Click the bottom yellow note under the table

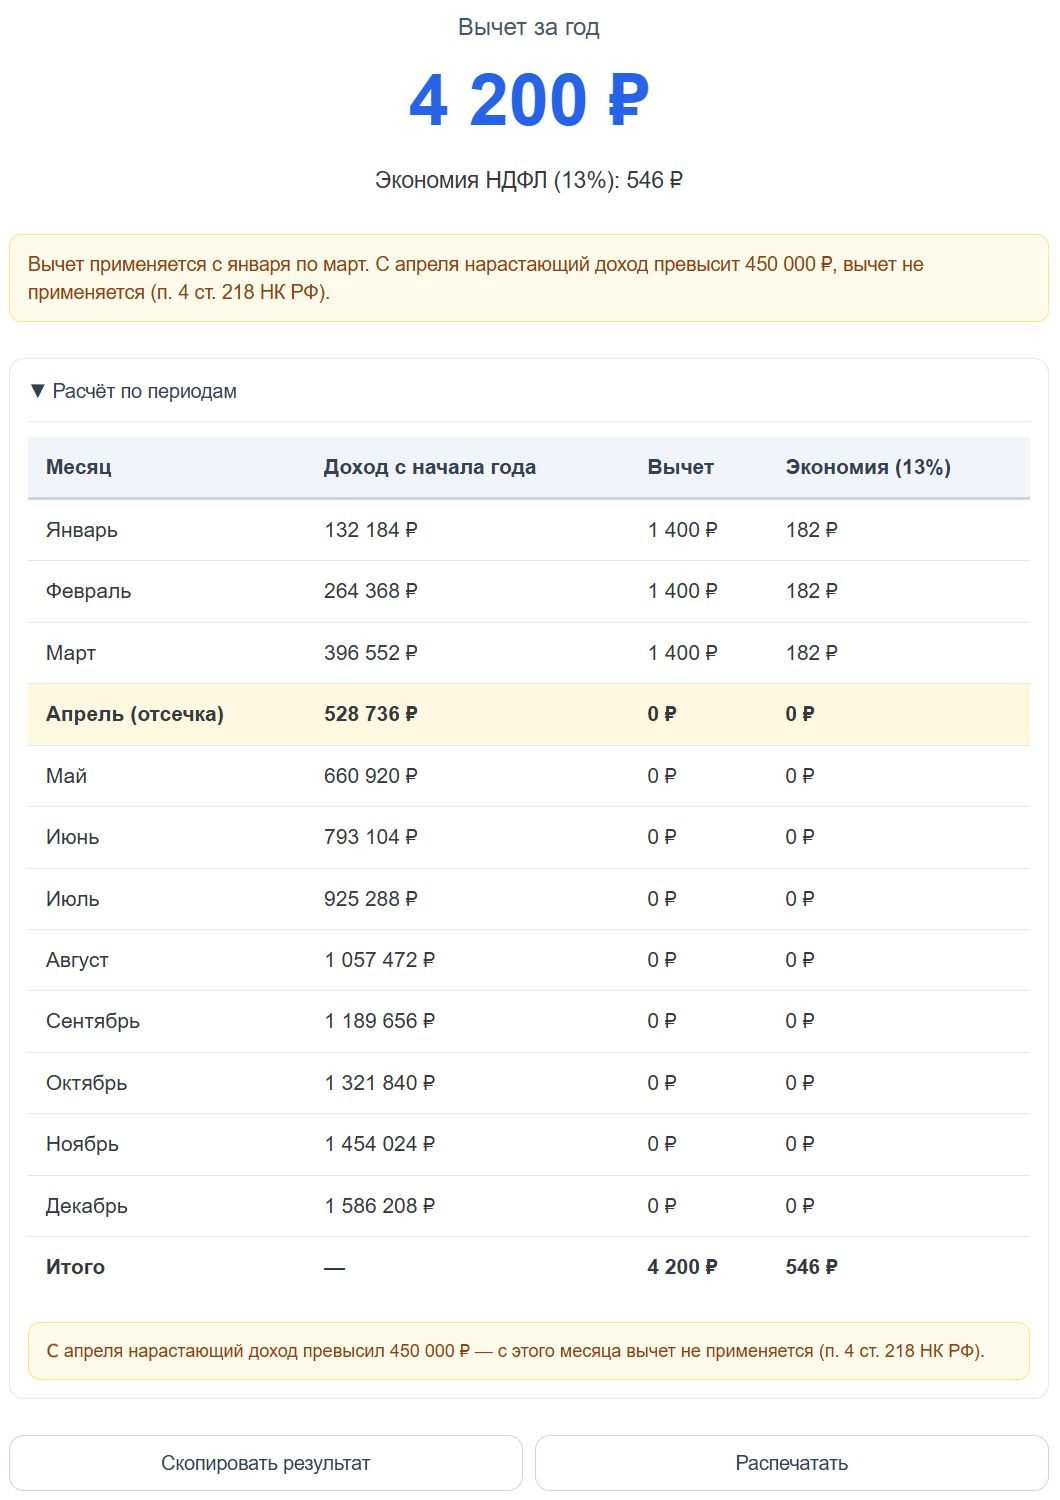(x=529, y=1351)
